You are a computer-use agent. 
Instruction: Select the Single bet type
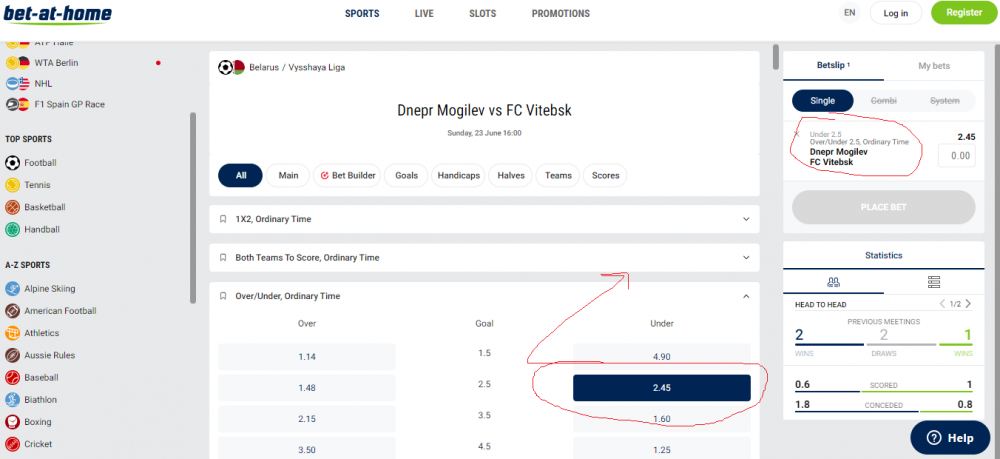(822, 101)
